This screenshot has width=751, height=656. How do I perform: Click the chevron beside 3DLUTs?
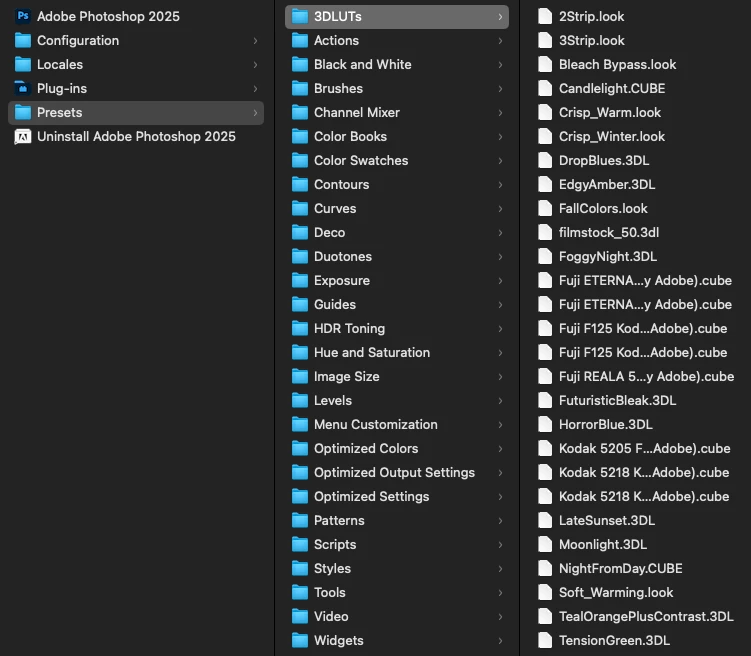pos(500,17)
